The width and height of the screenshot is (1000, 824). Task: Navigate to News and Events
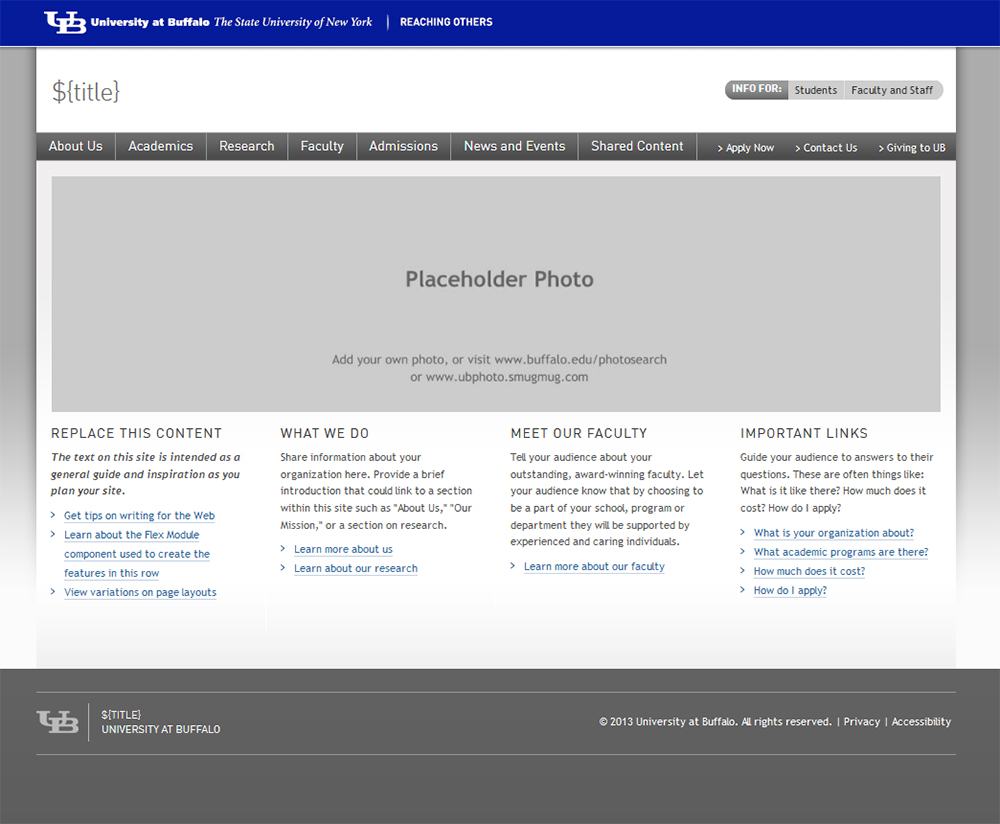[514, 146]
